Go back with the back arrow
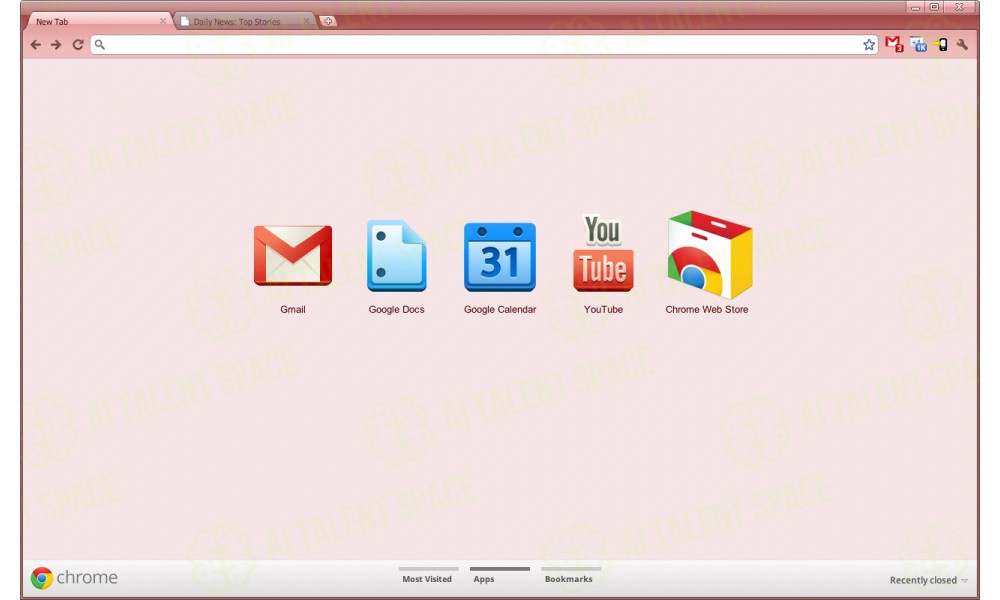This screenshot has height=600, width=1000. point(36,45)
